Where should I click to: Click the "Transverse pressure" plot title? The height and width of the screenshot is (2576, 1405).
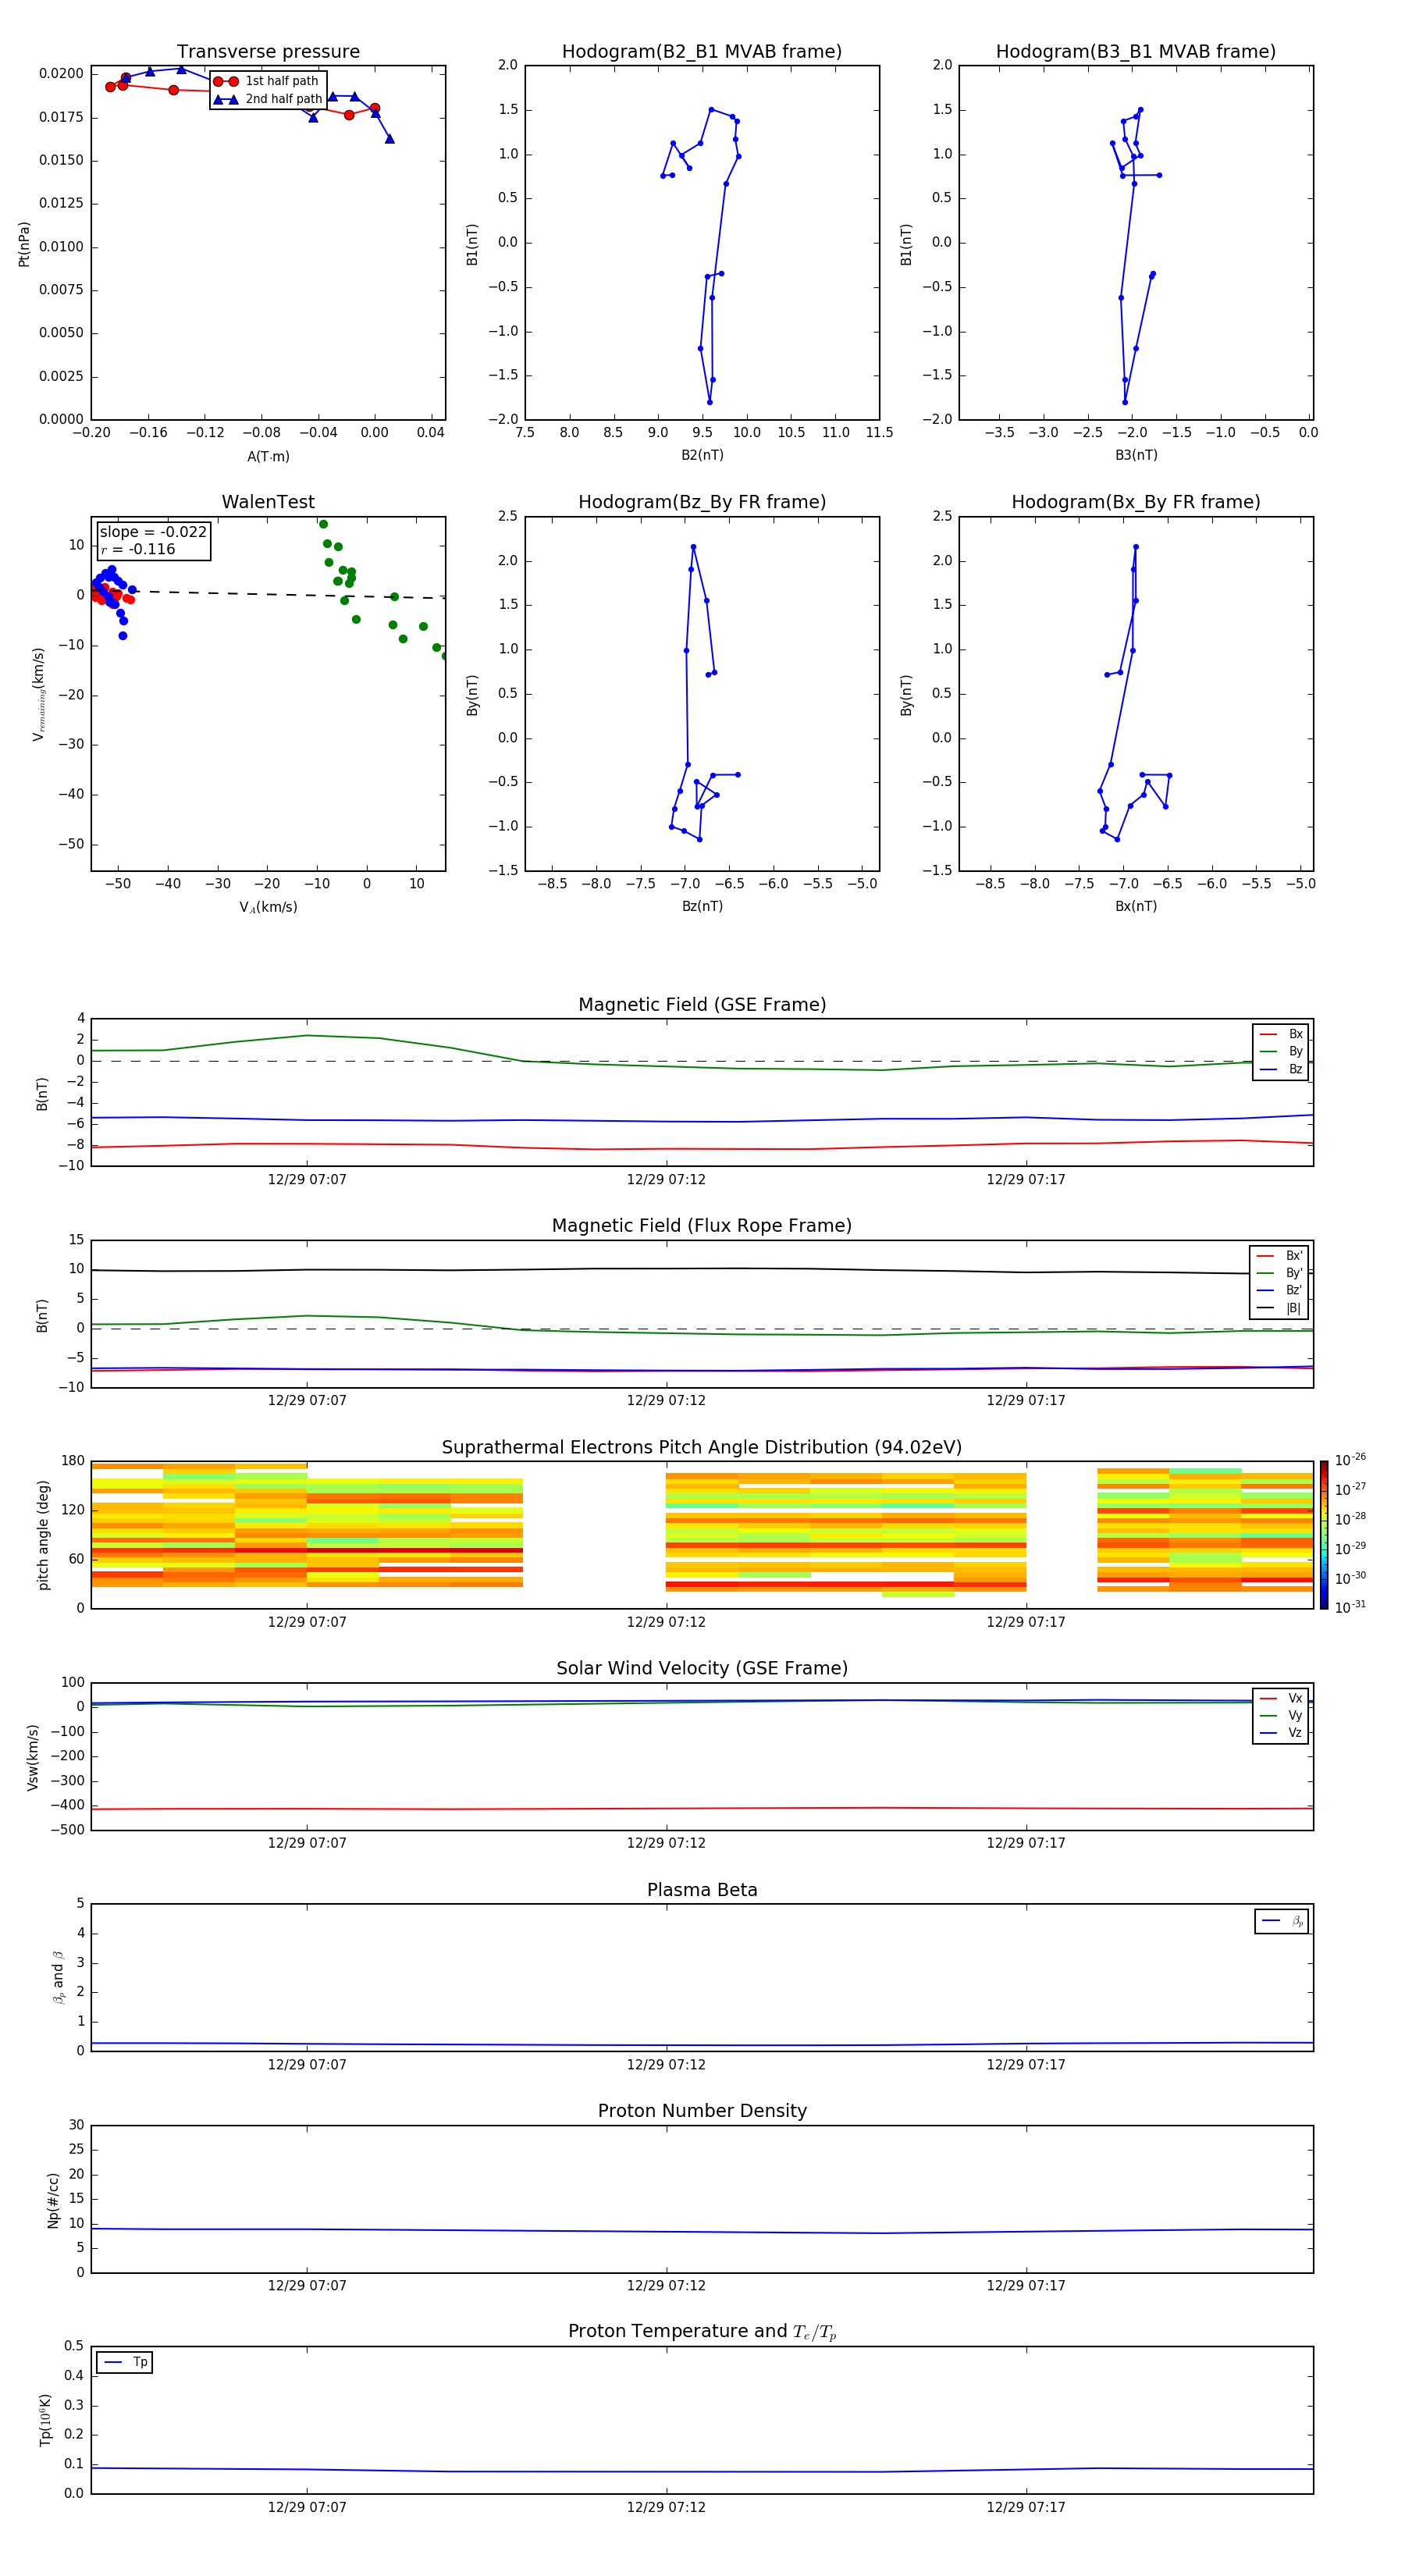click(x=268, y=52)
